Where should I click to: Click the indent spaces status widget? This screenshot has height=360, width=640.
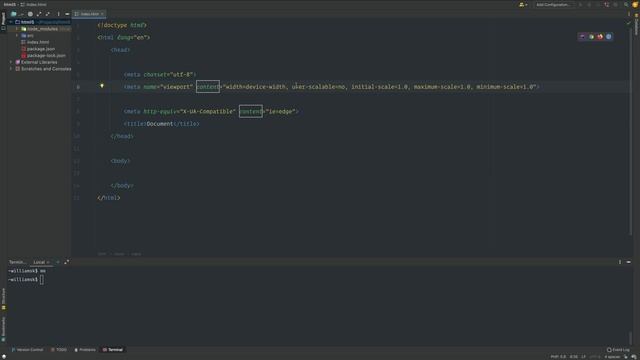click(x=612, y=357)
